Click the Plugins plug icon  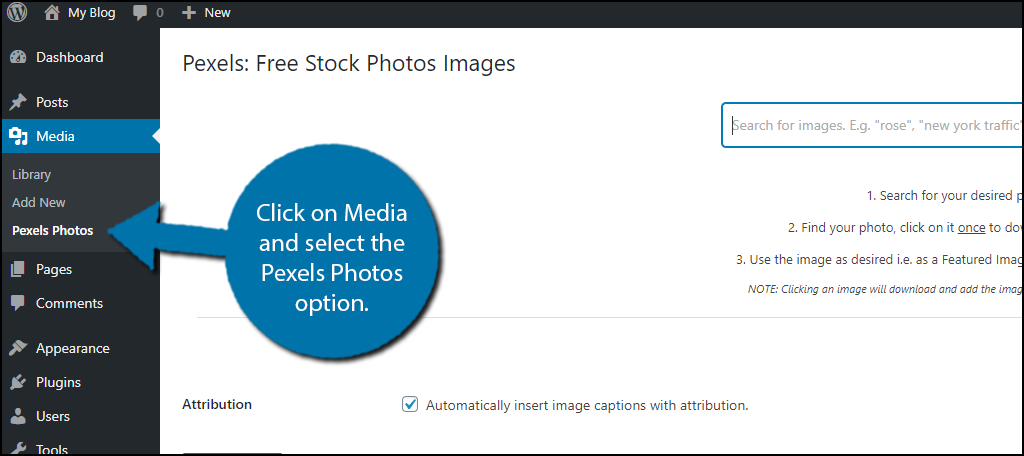[x=18, y=382]
